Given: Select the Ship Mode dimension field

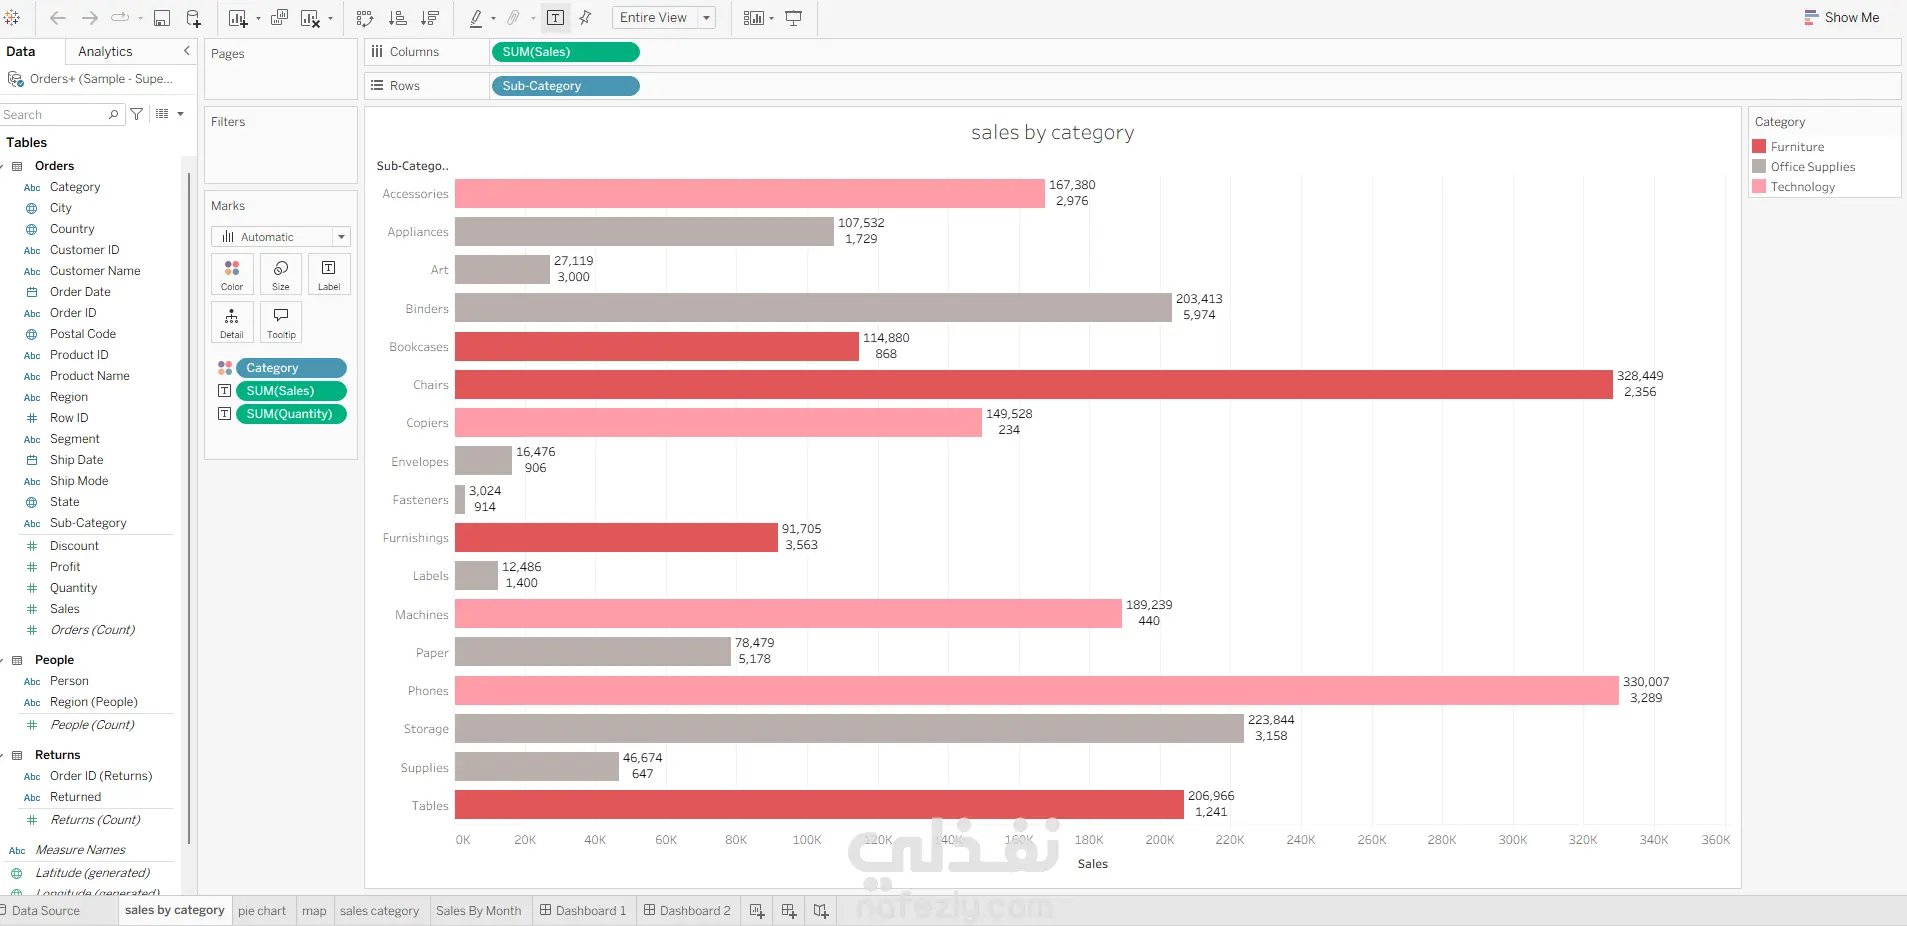Looking at the screenshot, I should pyautogui.click(x=79, y=481).
